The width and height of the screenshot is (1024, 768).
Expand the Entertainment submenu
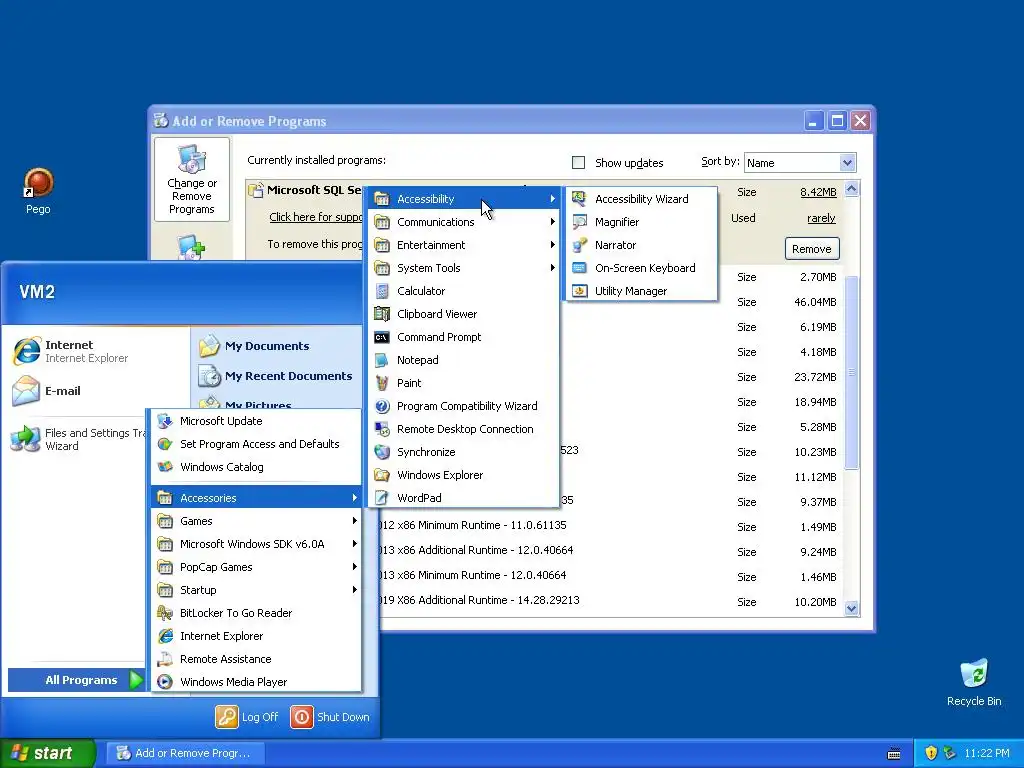(x=463, y=245)
